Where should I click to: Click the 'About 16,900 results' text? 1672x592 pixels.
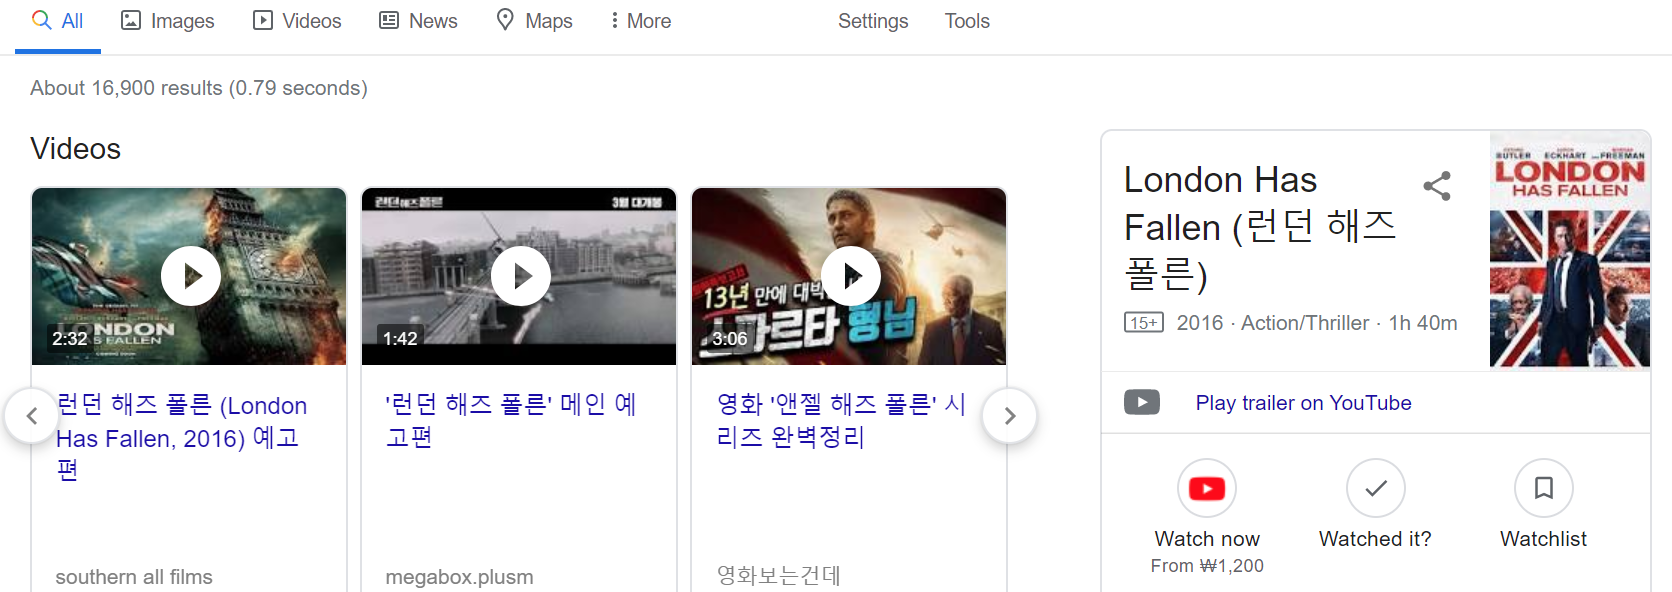pyautogui.click(x=199, y=88)
